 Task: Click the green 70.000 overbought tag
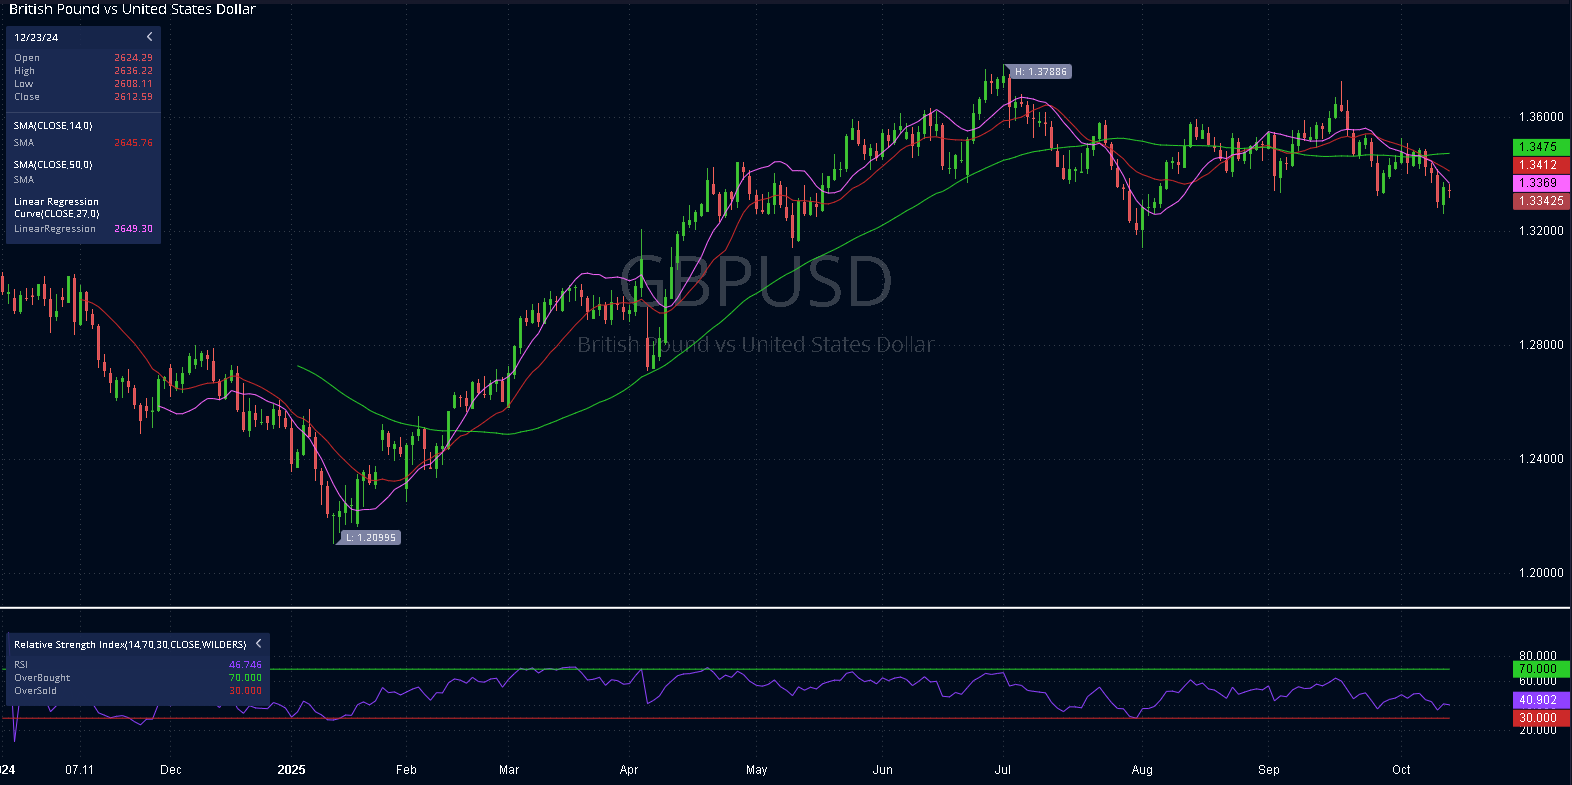point(1540,669)
